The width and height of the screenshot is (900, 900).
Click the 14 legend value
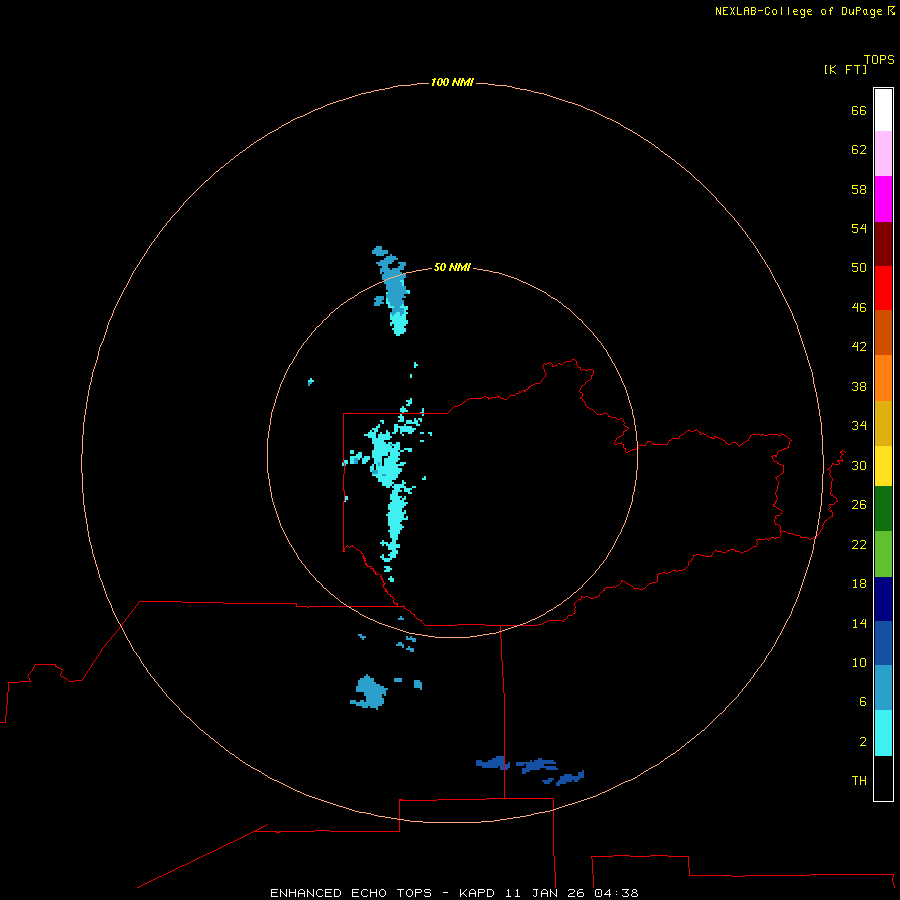tap(859, 623)
